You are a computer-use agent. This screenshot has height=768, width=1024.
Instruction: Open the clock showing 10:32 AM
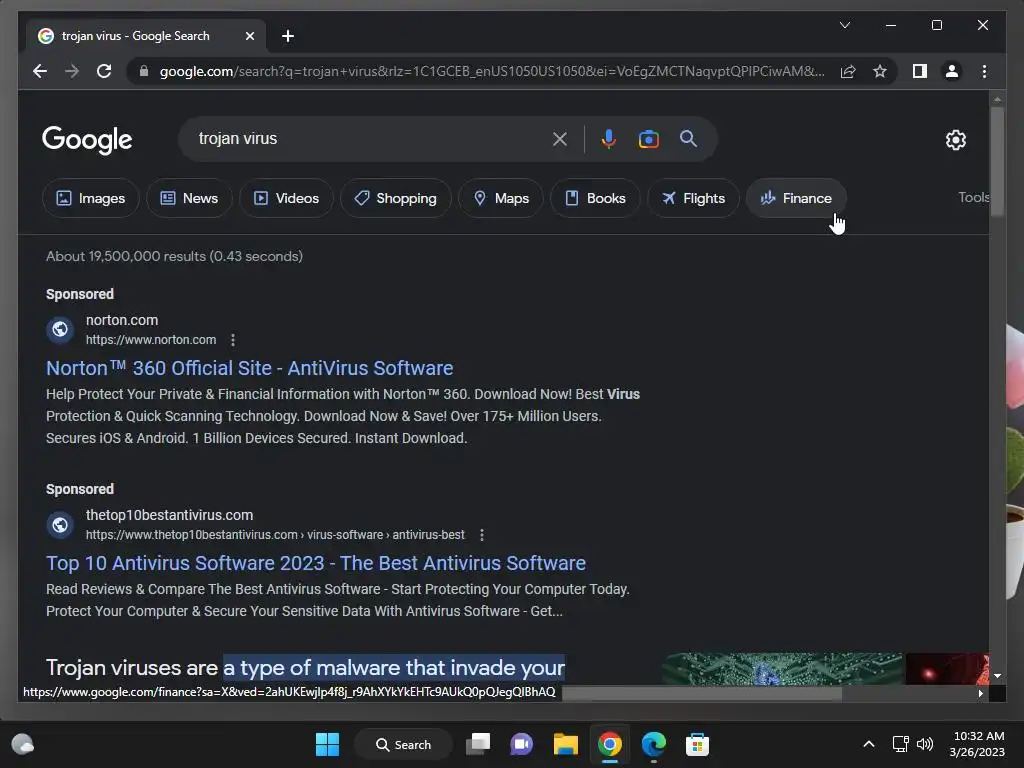(x=977, y=744)
